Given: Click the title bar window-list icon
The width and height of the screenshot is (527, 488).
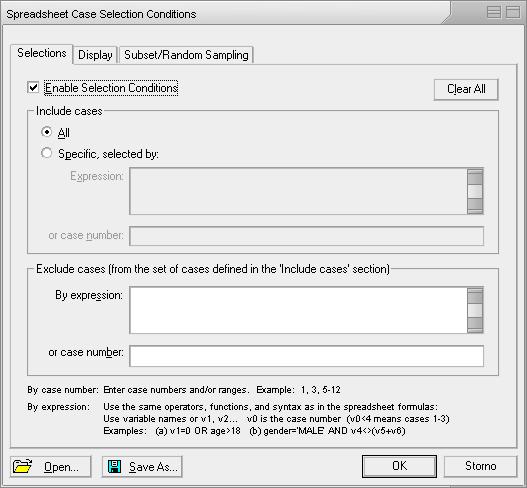Looking at the screenshot, I should click(494, 12).
